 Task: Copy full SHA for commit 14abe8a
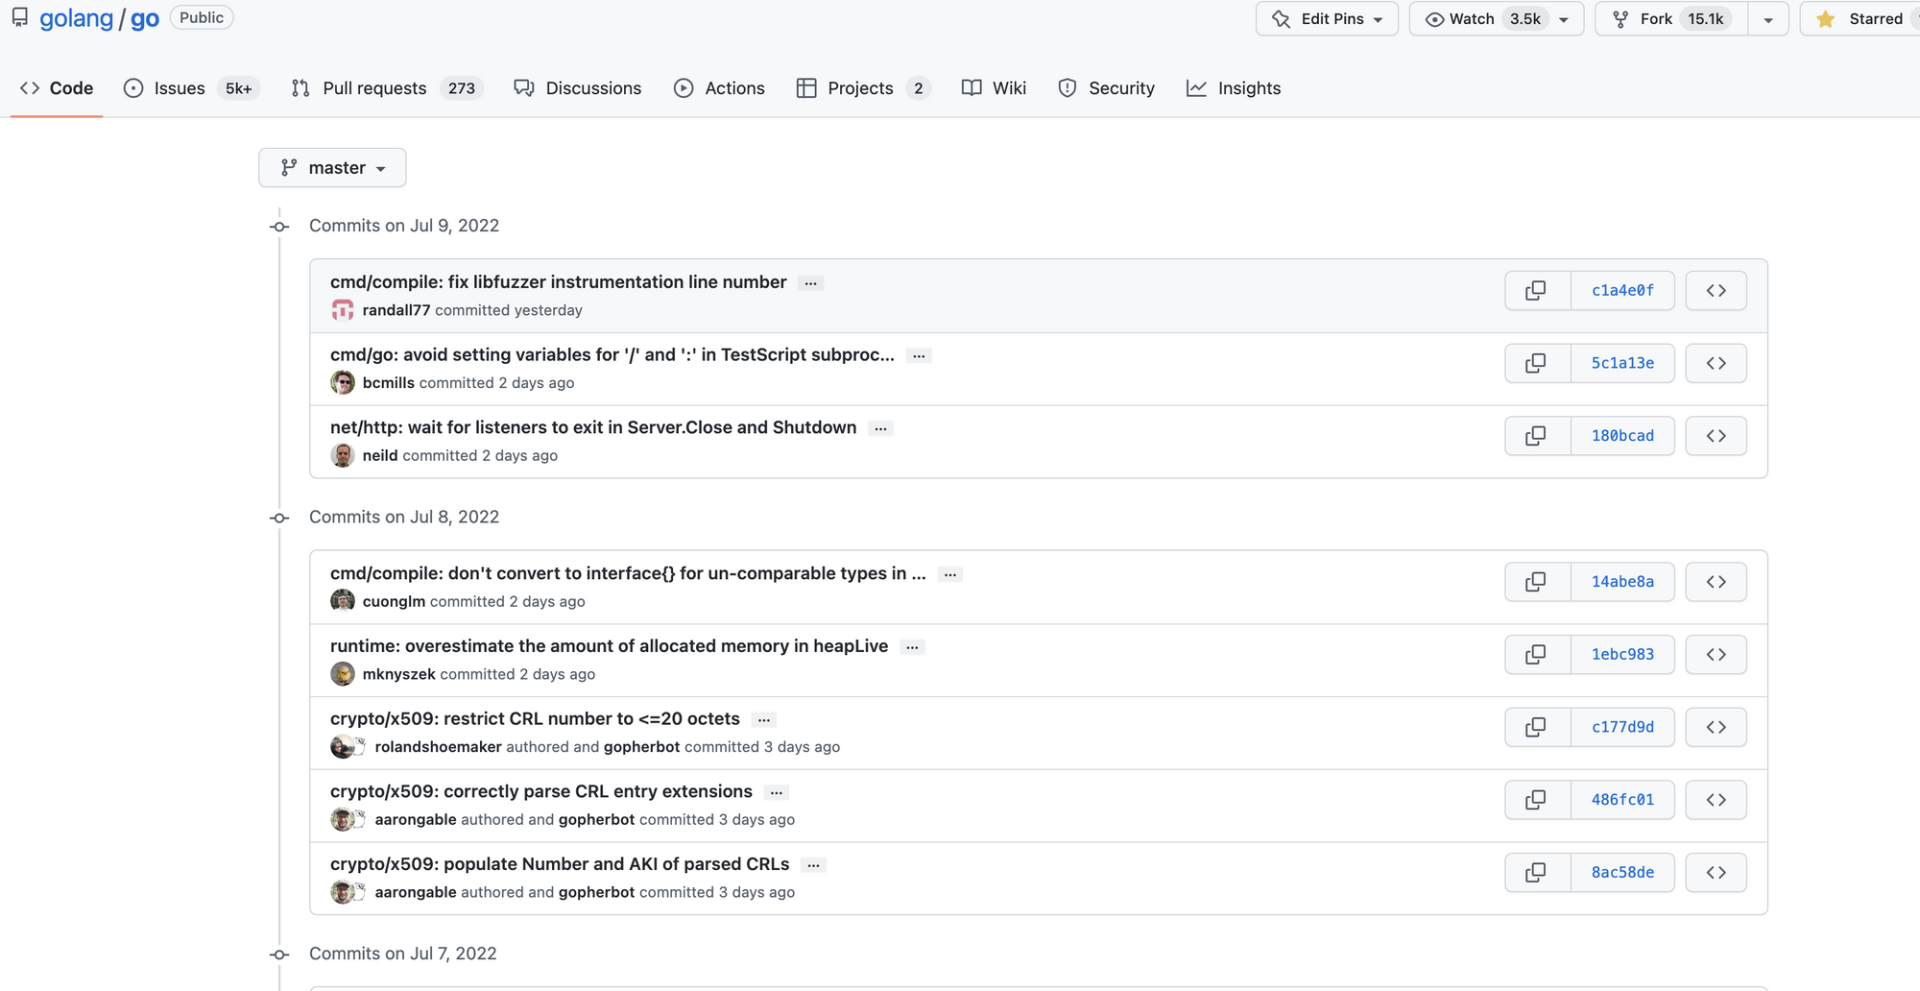point(1536,582)
